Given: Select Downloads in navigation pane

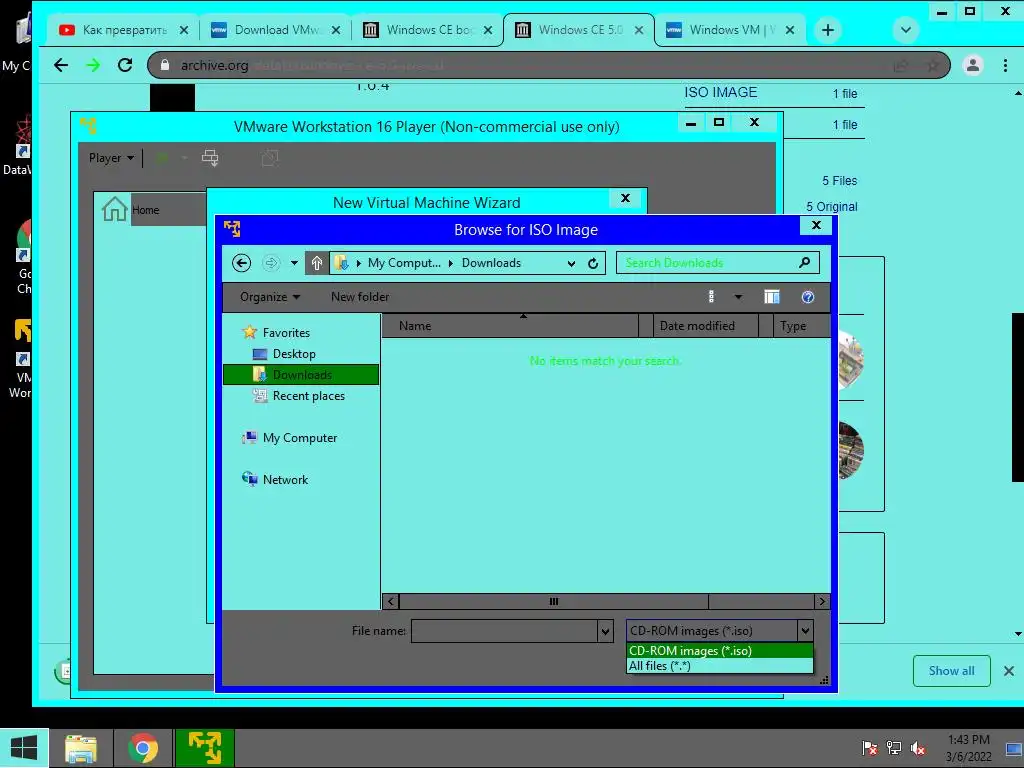Looking at the screenshot, I should (x=301, y=375).
